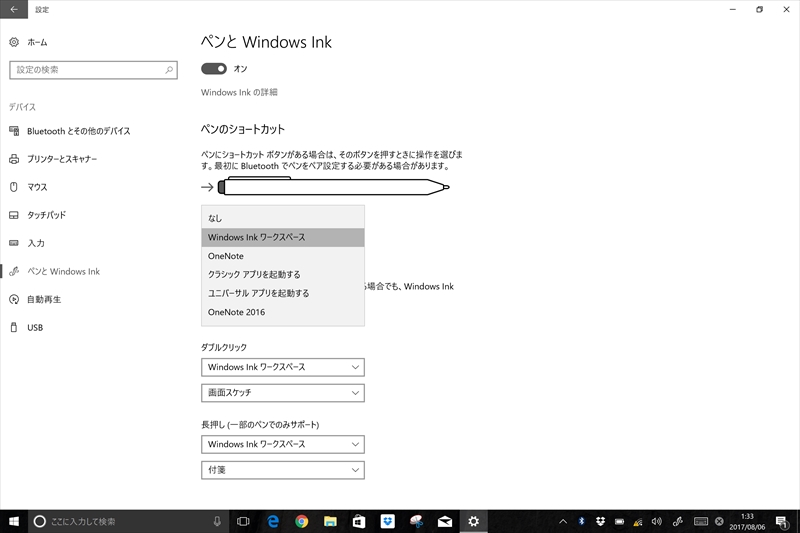Choose OneNote in the open dropdown list

pos(283,256)
